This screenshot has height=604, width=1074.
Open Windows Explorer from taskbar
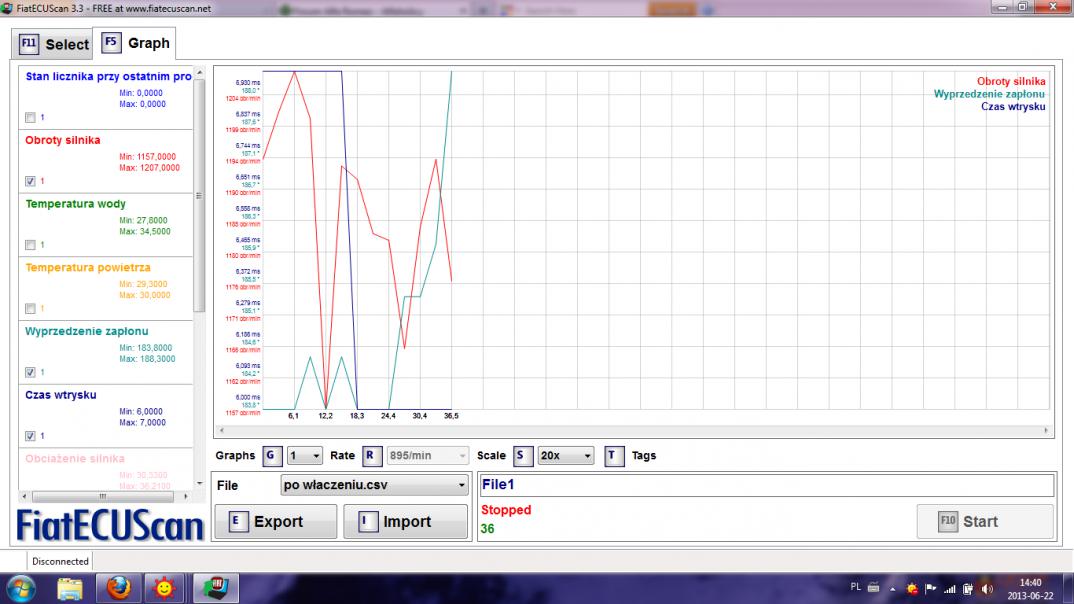pos(70,589)
